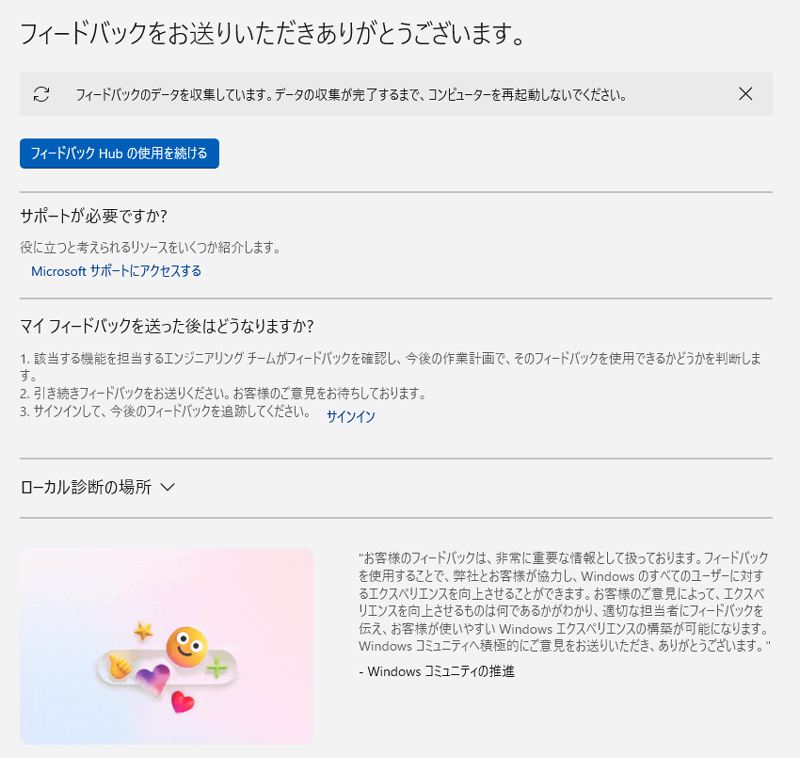Click the サポートが必要ですか? section heading
This screenshot has width=800, height=758.
94,216
